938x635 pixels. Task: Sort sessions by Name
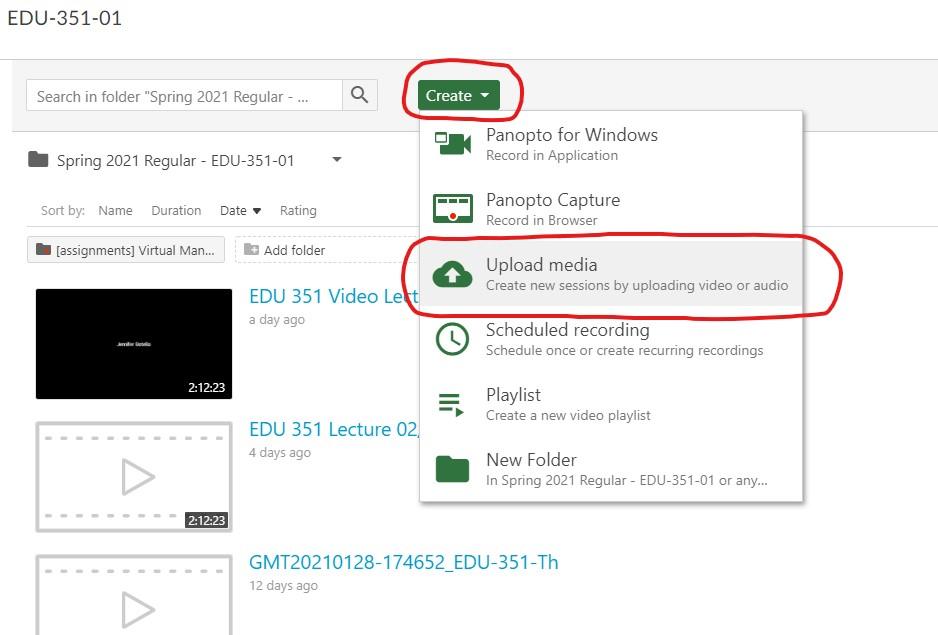click(x=115, y=211)
